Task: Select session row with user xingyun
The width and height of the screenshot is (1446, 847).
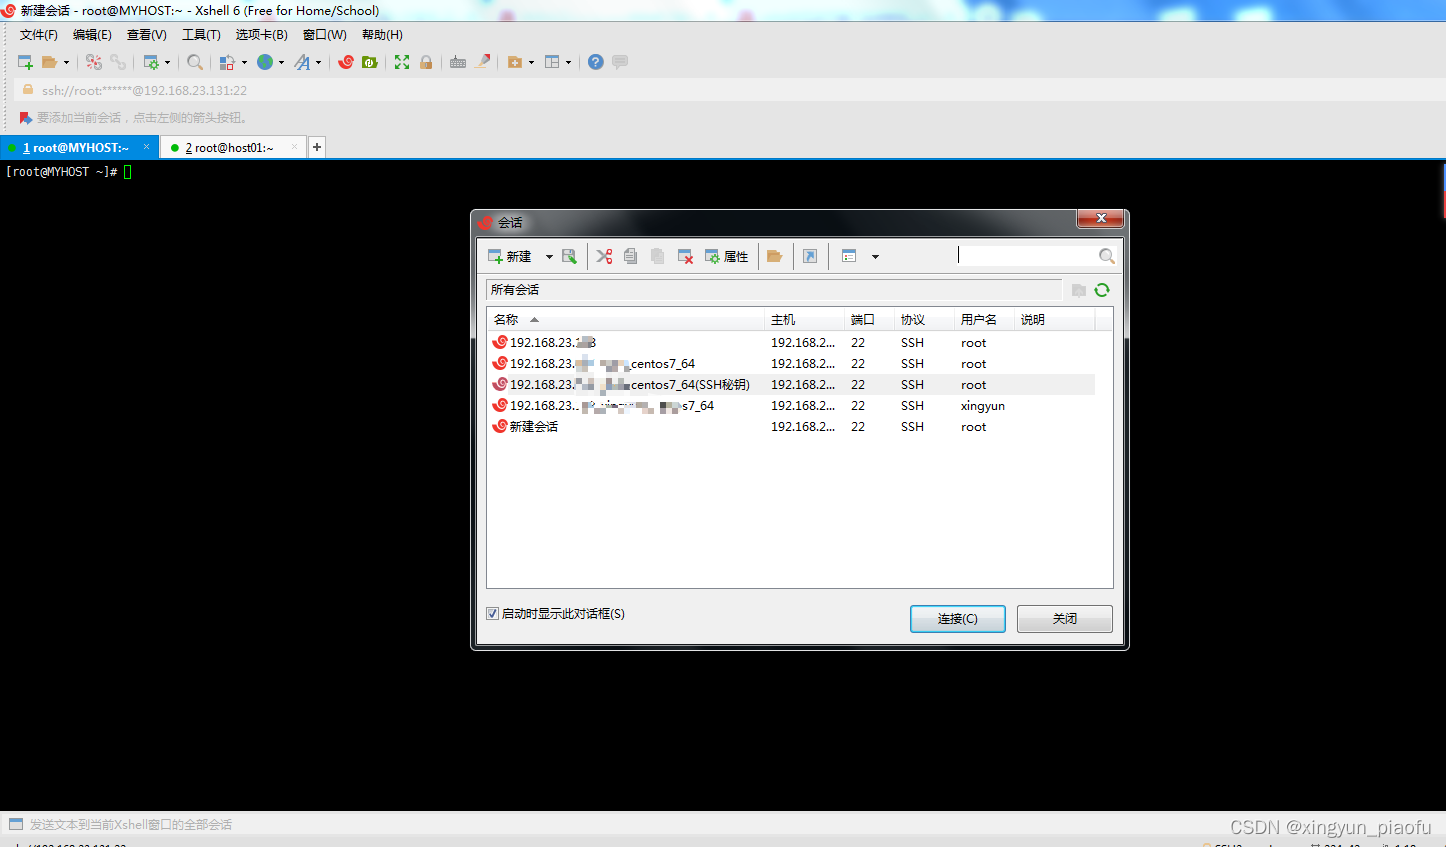Action: click(791, 406)
